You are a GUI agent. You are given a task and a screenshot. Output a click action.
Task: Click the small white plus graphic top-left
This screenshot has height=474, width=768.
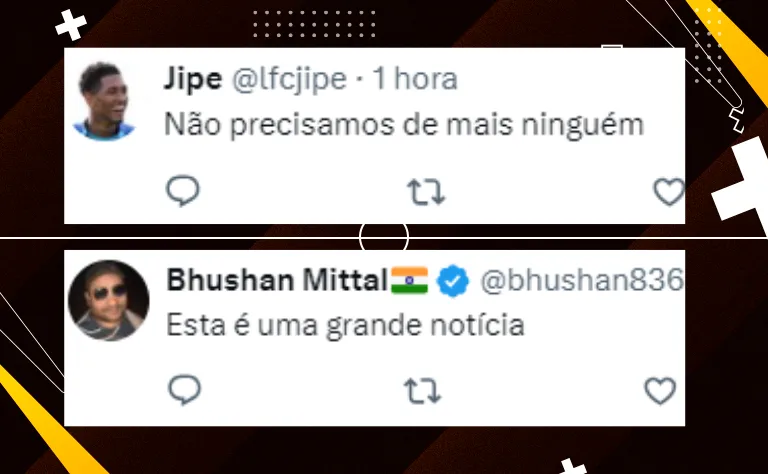point(71,24)
